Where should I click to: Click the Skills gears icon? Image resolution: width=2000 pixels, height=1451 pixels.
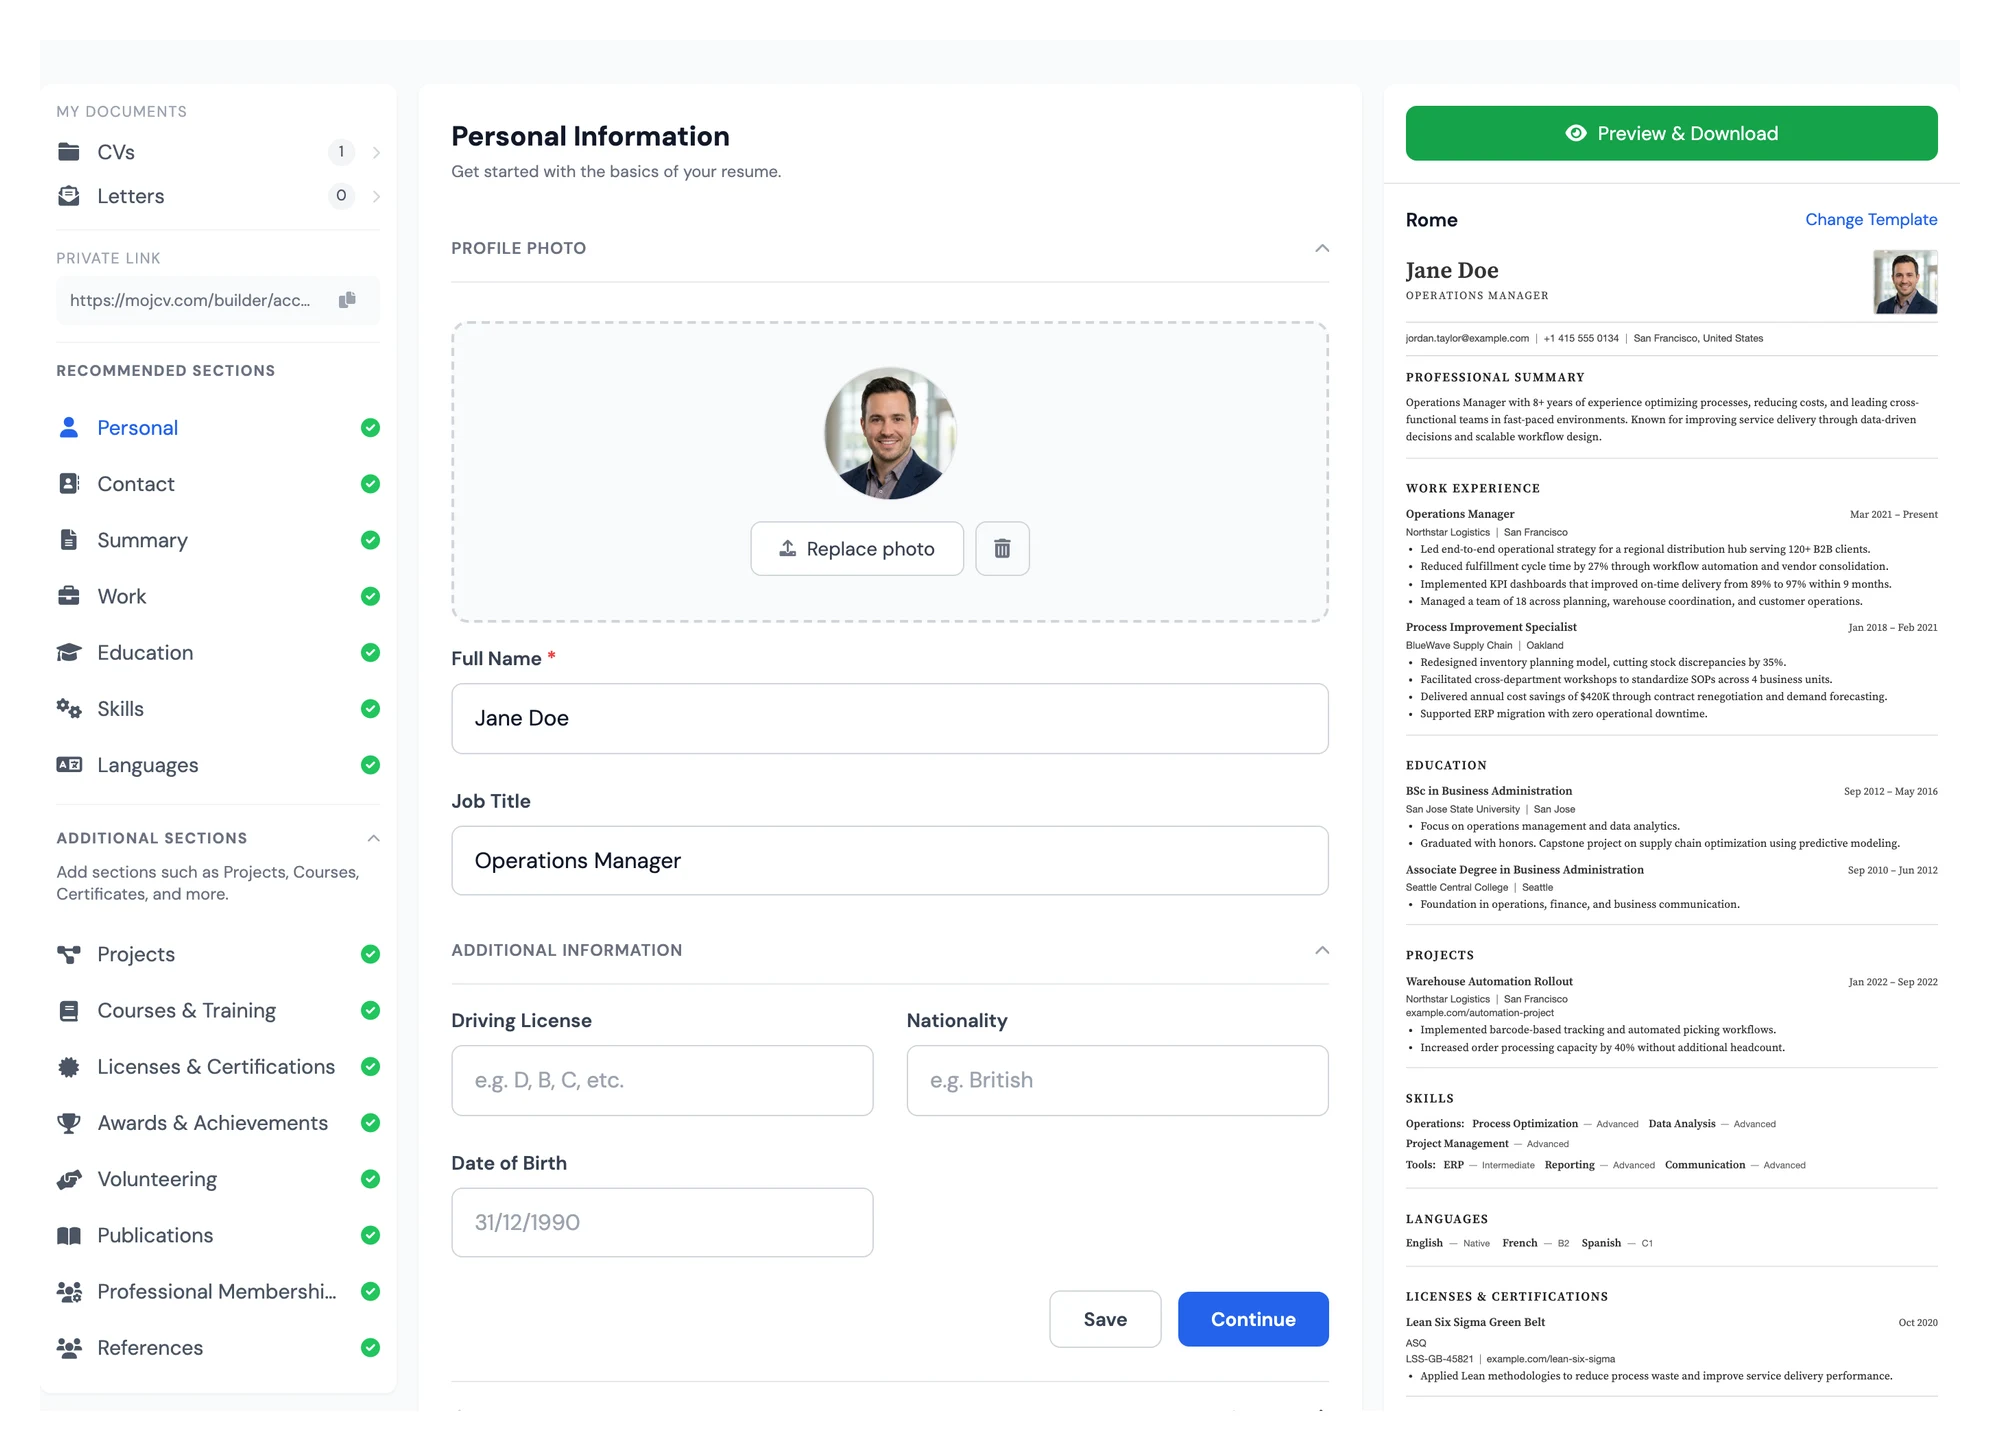(69, 708)
